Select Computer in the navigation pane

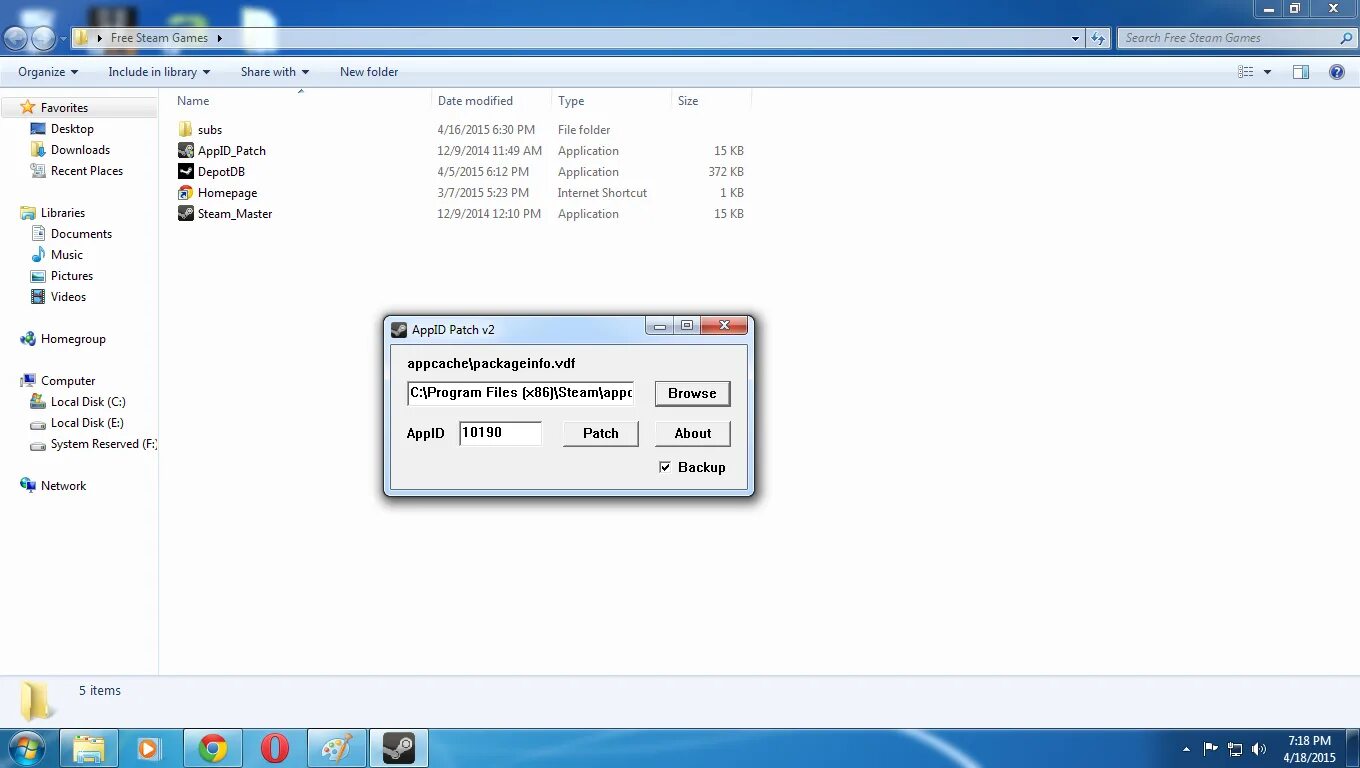(68, 381)
